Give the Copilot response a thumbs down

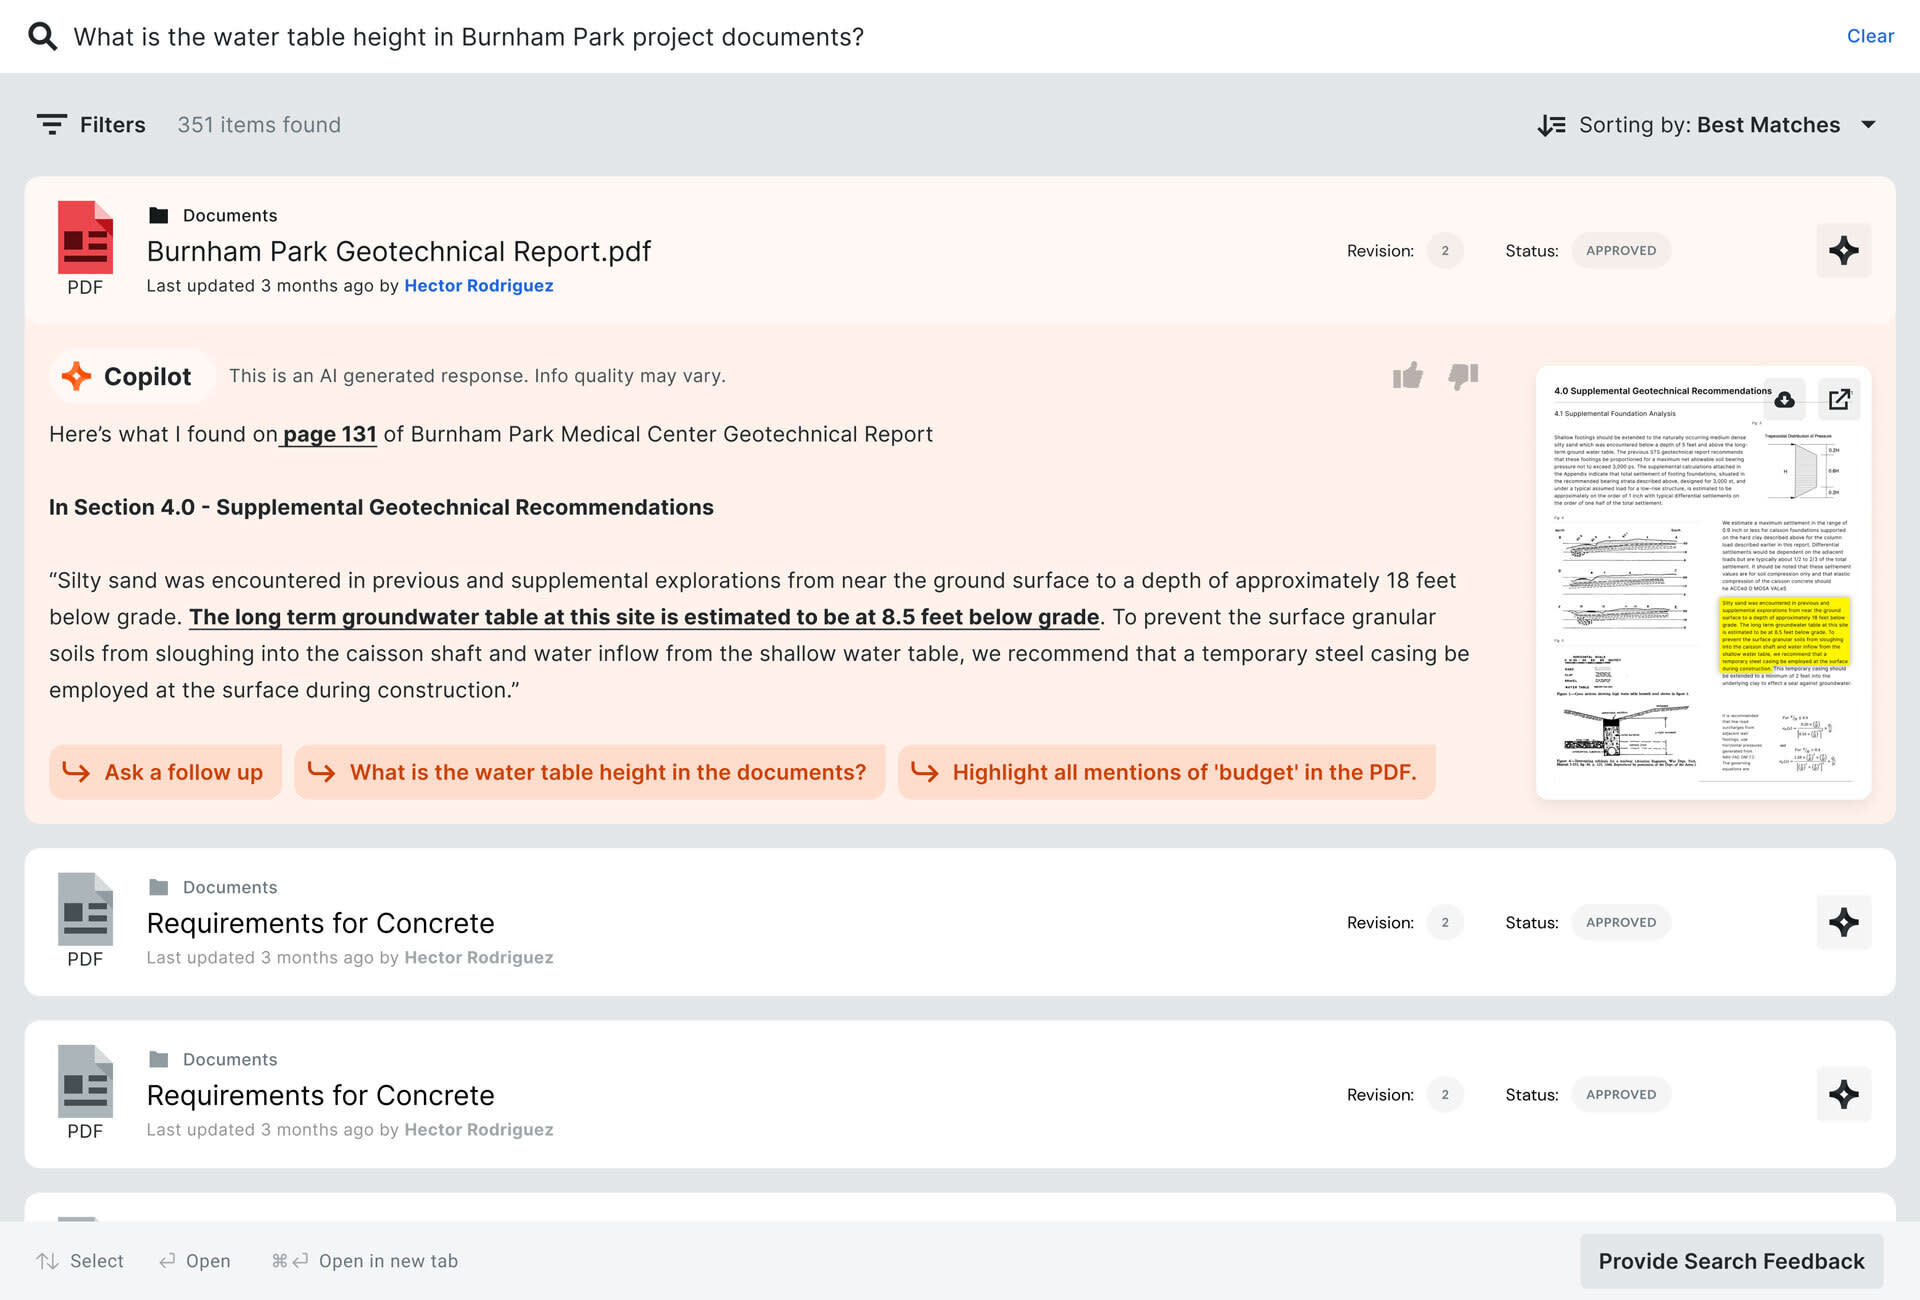1462,376
